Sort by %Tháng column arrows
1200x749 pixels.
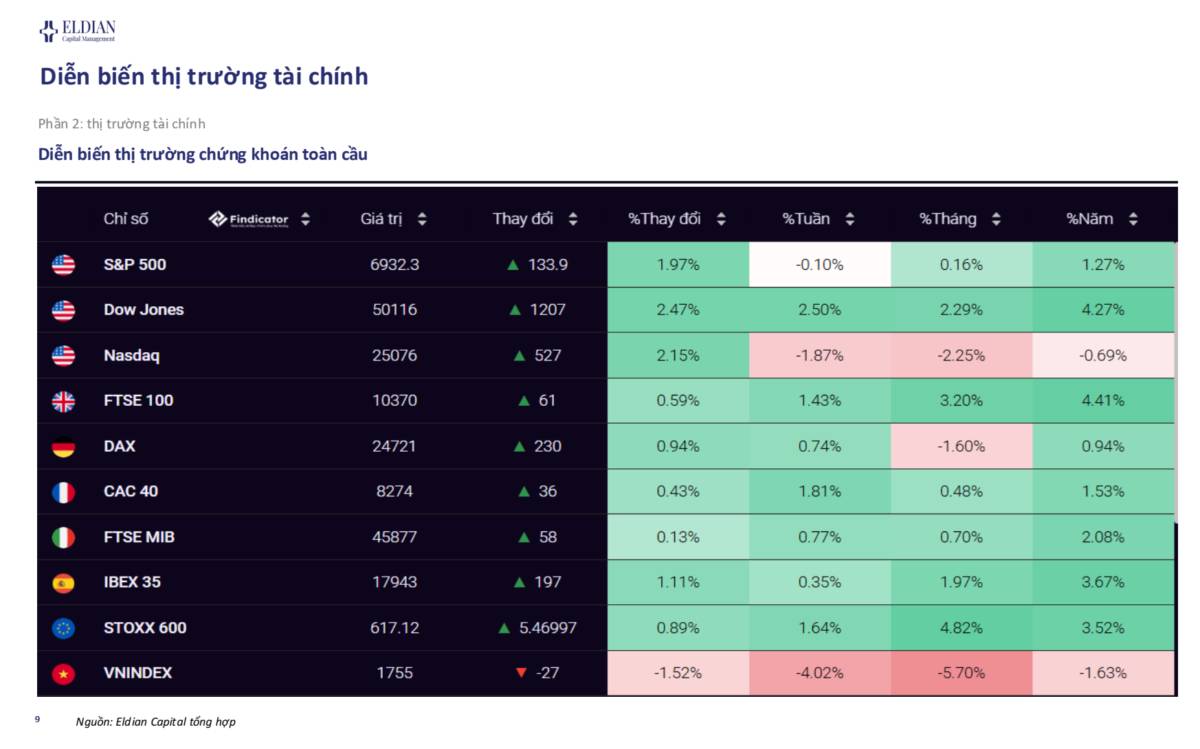997,219
